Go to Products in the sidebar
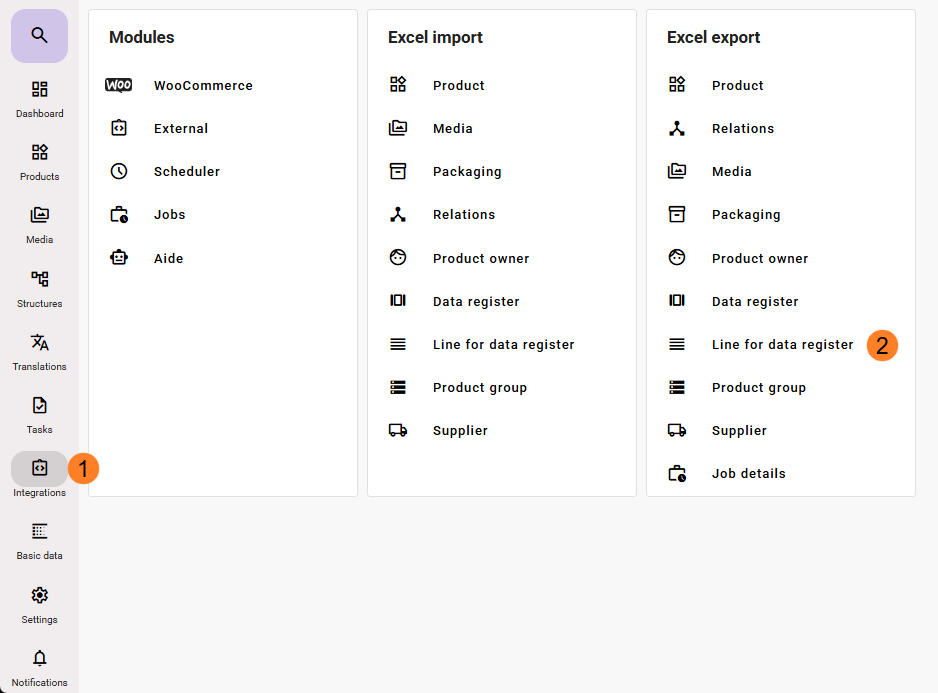938x693 pixels. [39, 161]
